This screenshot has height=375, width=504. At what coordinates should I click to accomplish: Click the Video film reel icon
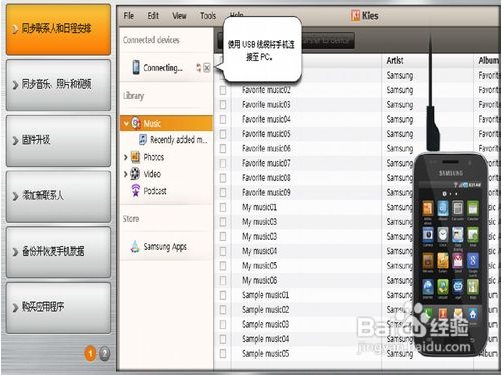(x=135, y=174)
